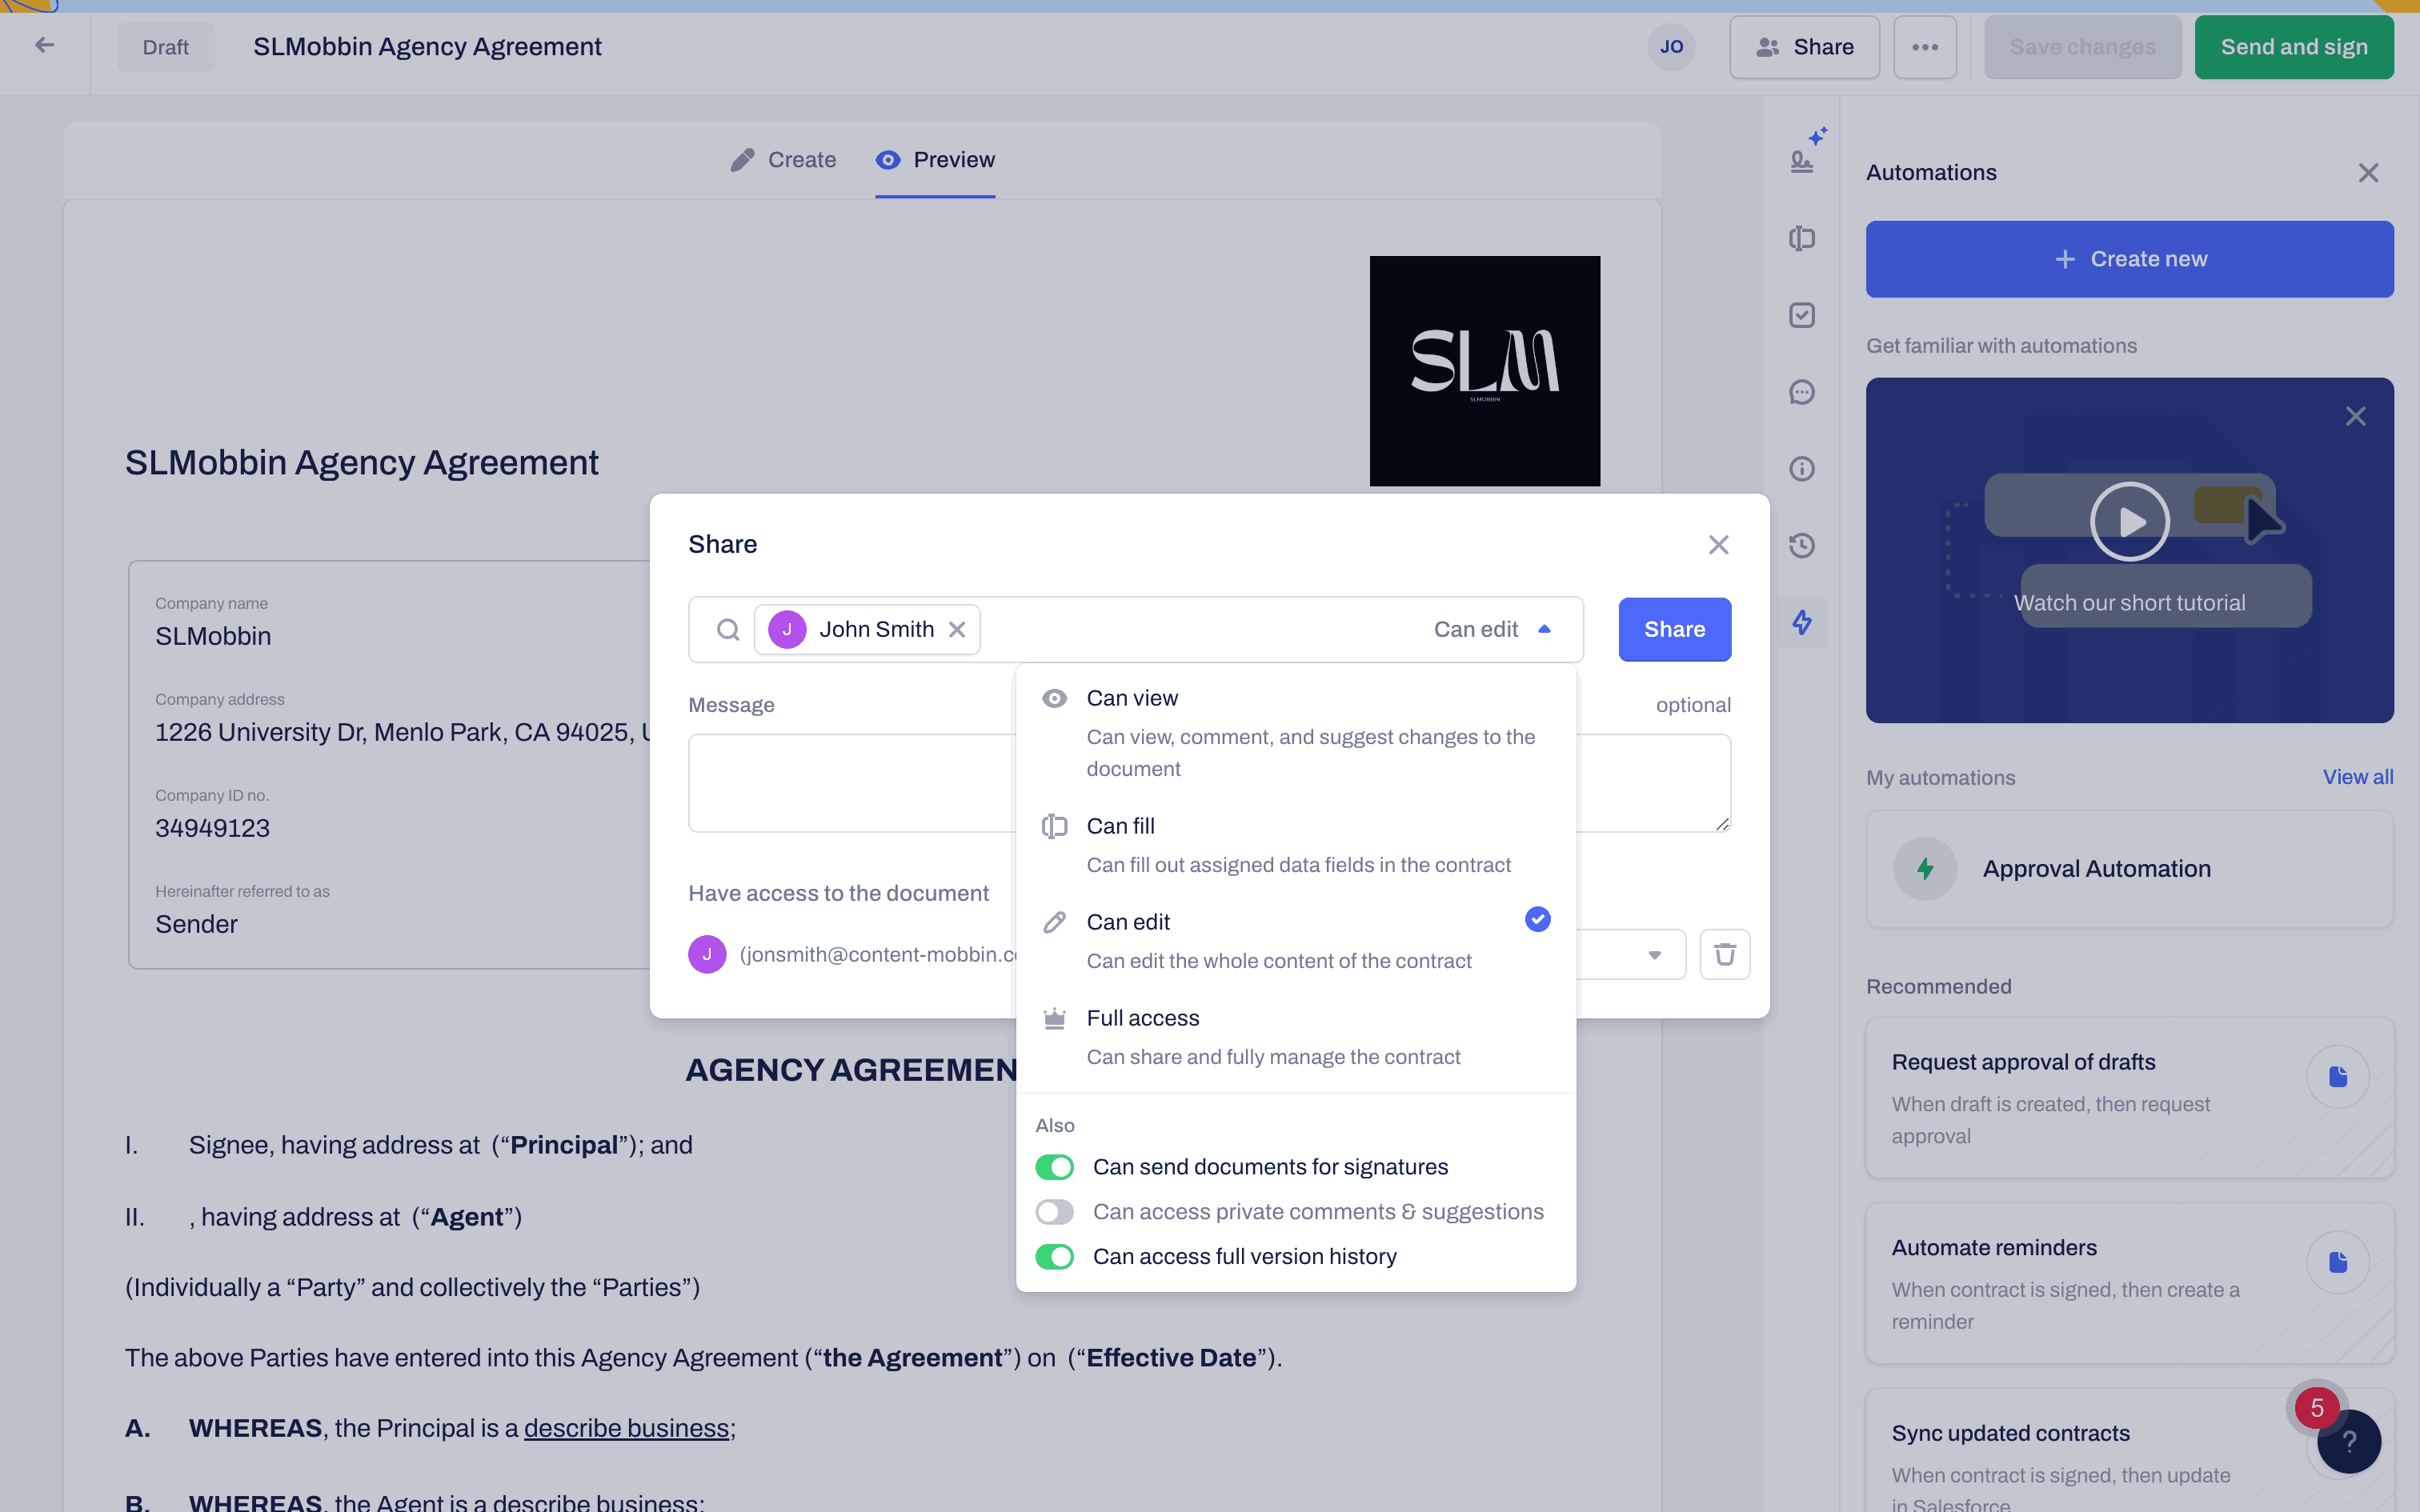Play the Watch our short tutorial video
The height and width of the screenshot is (1512, 2420).
pyautogui.click(x=2129, y=521)
